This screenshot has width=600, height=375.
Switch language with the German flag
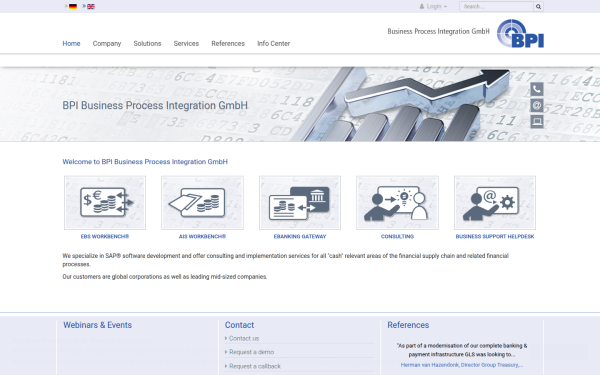click(73, 7)
